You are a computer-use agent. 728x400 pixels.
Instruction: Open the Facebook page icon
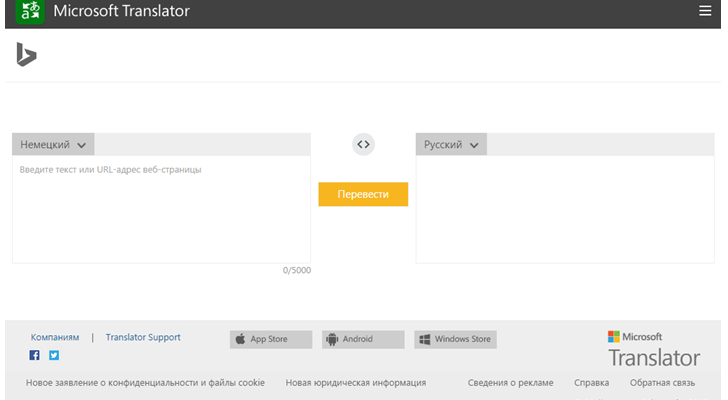(x=35, y=355)
